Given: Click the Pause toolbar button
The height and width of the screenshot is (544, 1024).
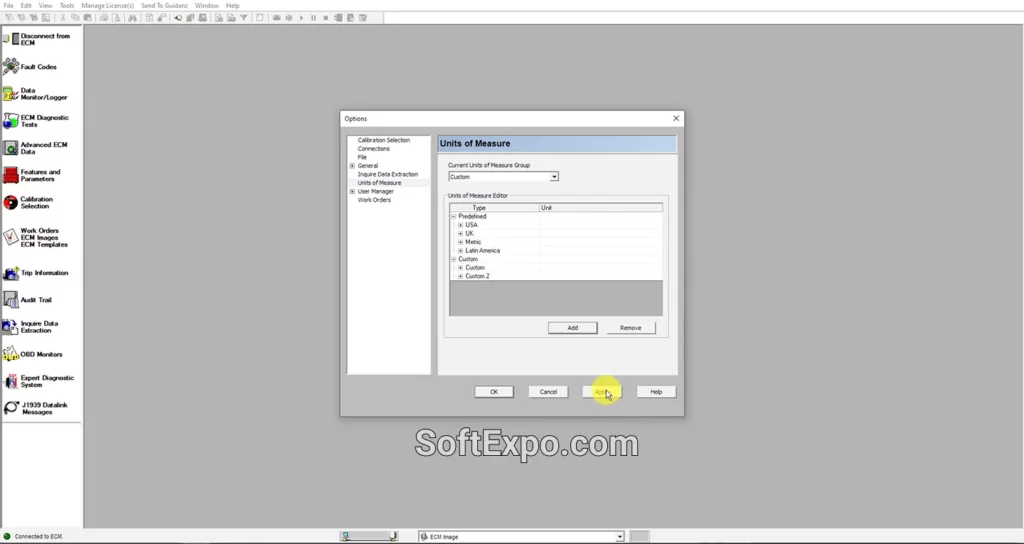Looking at the screenshot, I should (313, 18).
